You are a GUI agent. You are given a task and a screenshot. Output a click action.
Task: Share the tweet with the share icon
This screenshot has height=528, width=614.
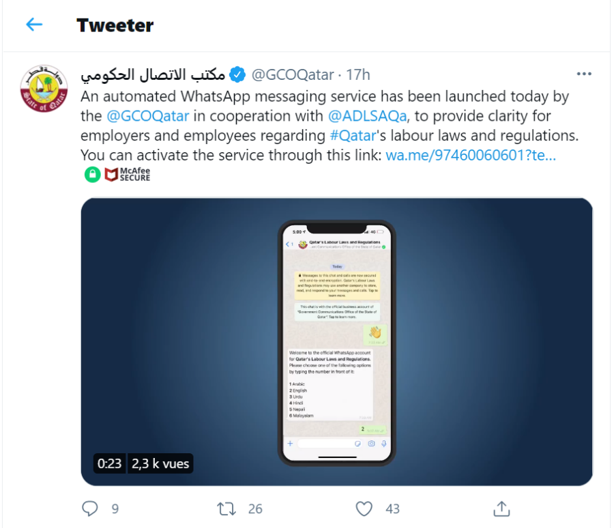click(502, 508)
